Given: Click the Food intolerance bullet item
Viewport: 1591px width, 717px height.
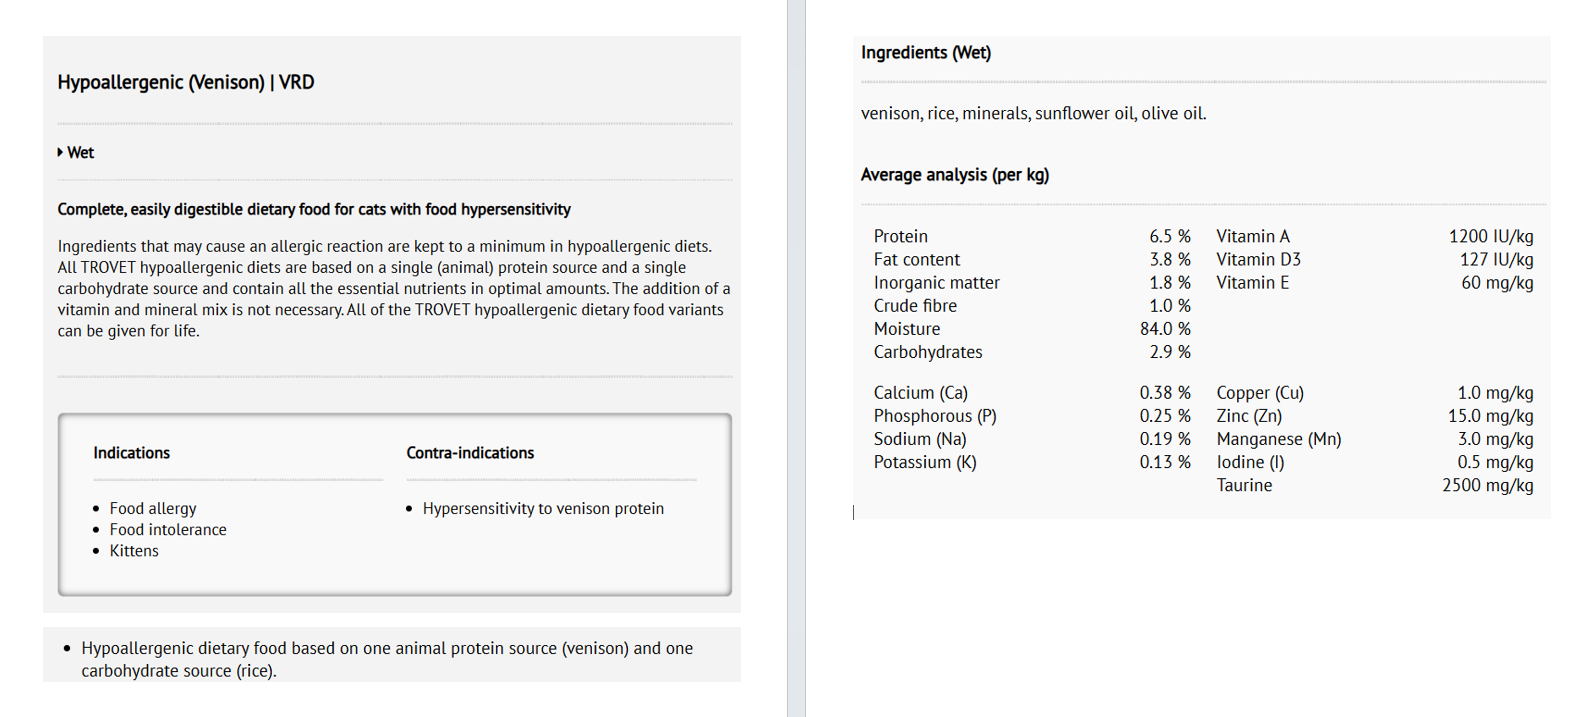Looking at the screenshot, I should coord(168,530).
